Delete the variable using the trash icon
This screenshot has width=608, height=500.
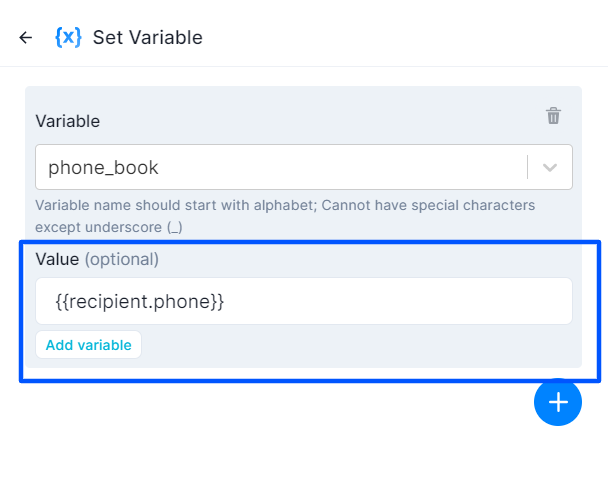[553, 116]
